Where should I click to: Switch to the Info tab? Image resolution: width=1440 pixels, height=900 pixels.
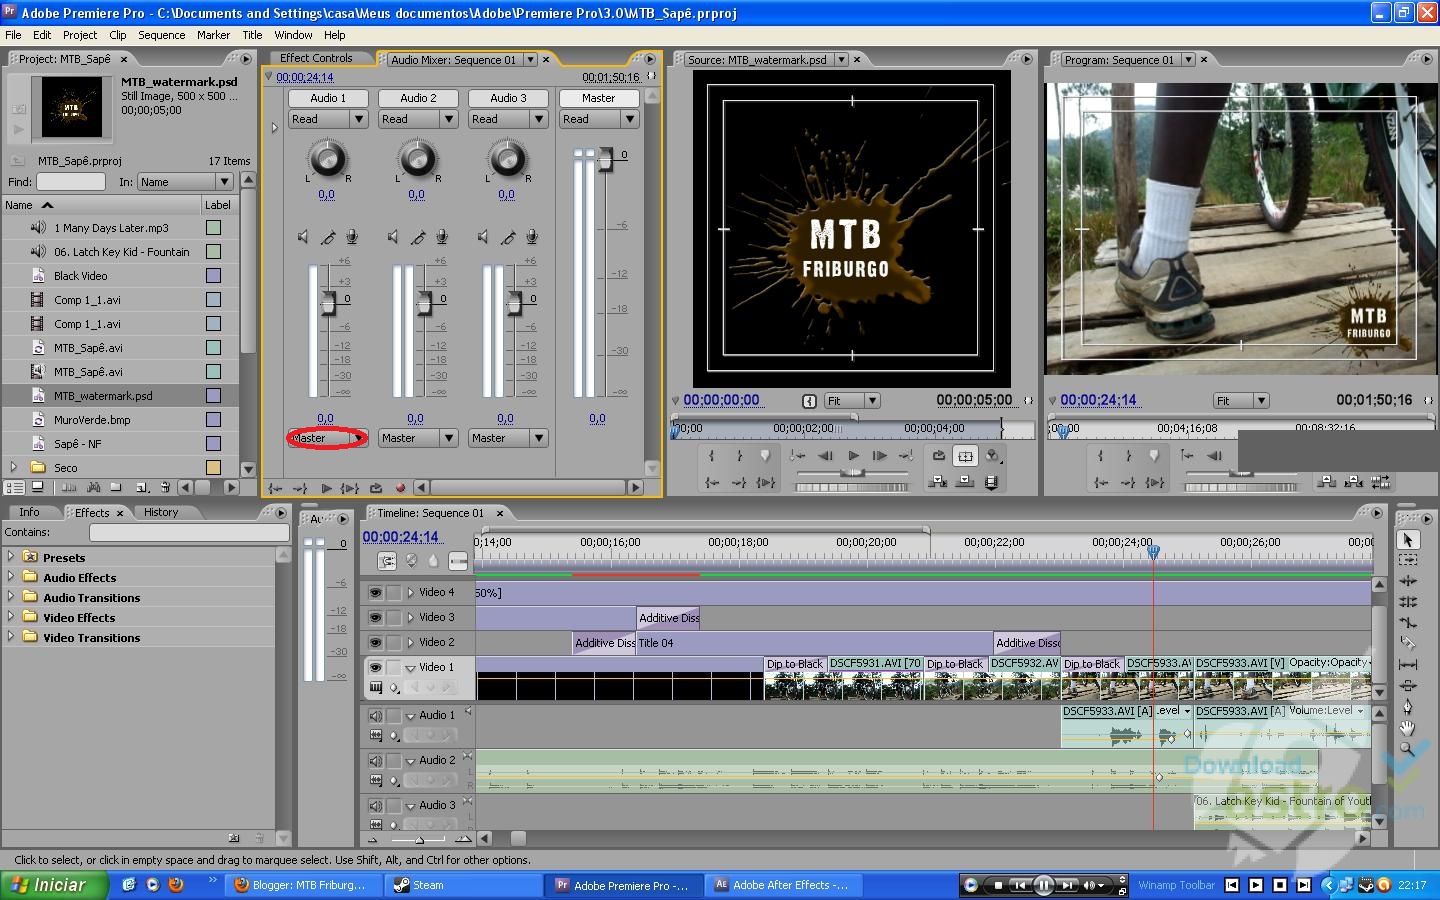pyautogui.click(x=30, y=512)
